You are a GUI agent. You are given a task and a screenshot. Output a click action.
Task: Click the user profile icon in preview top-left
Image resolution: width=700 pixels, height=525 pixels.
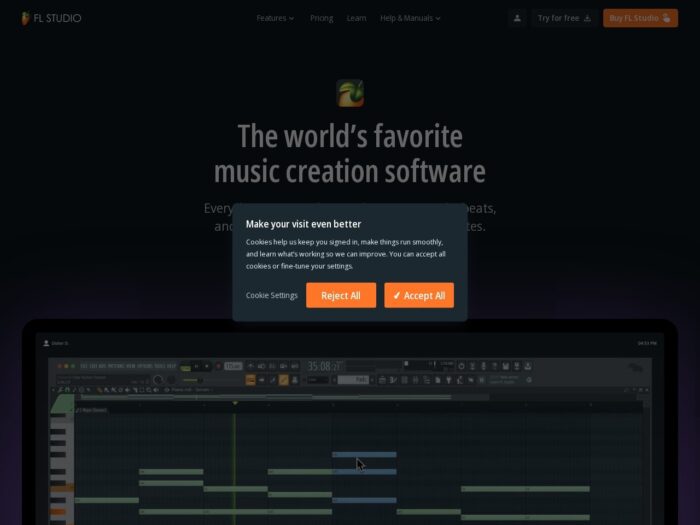46,343
